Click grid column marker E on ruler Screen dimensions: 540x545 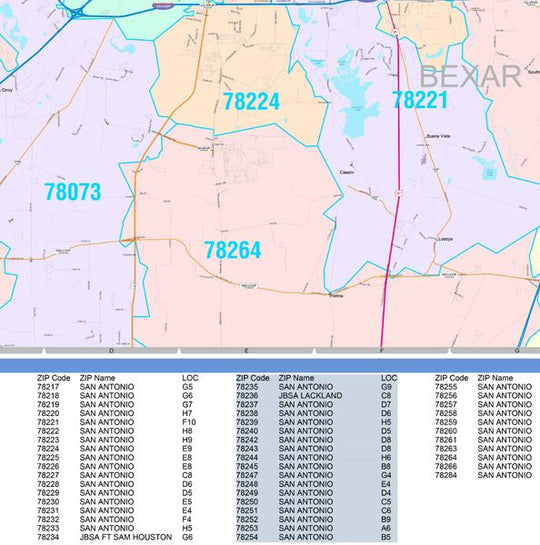(246, 351)
